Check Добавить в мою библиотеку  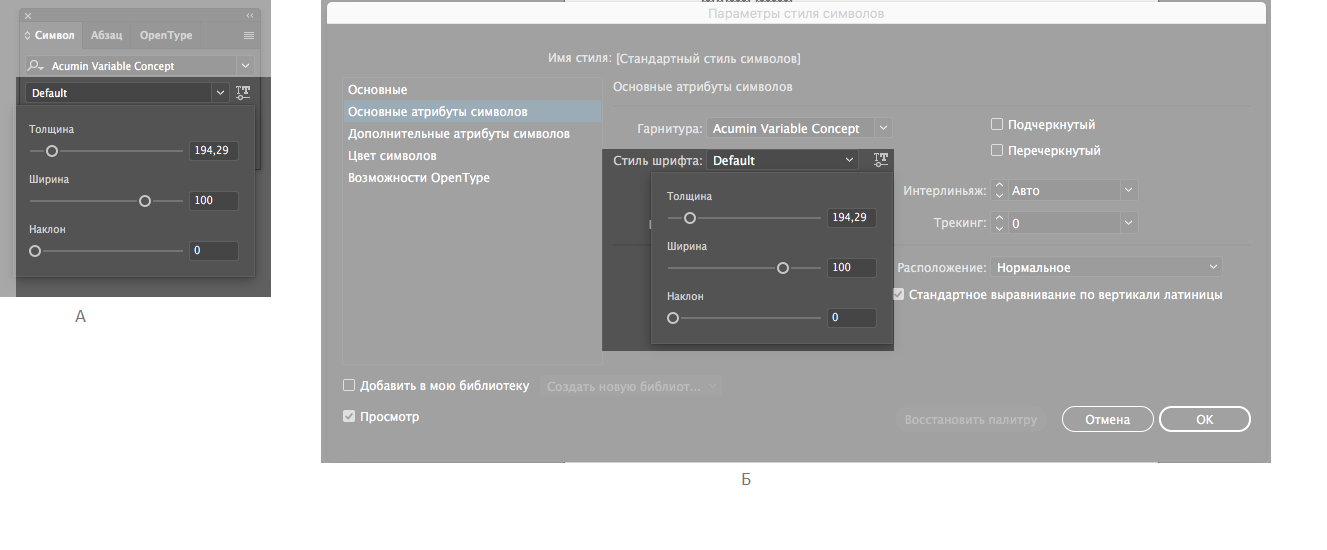pyautogui.click(x=349, y=385)
